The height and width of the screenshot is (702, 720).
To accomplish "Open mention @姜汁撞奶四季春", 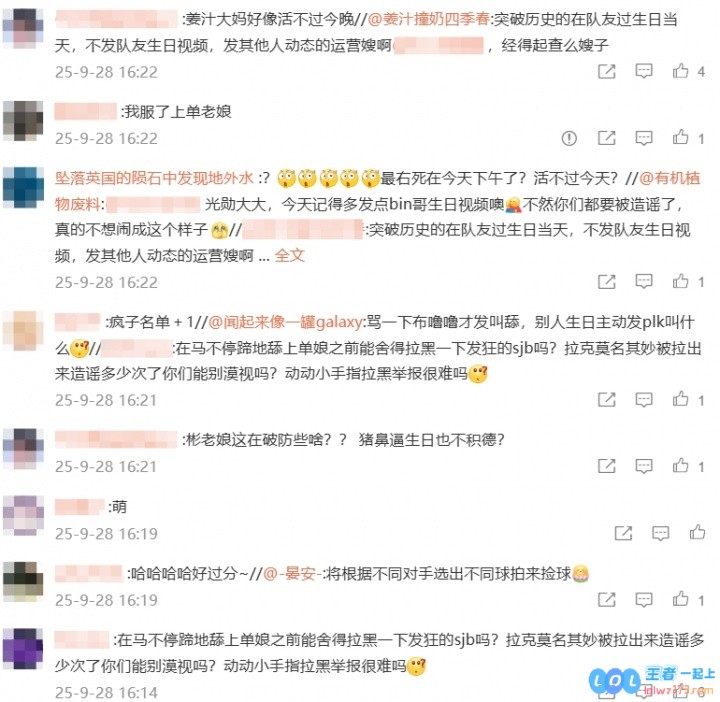I will (429, 19).
